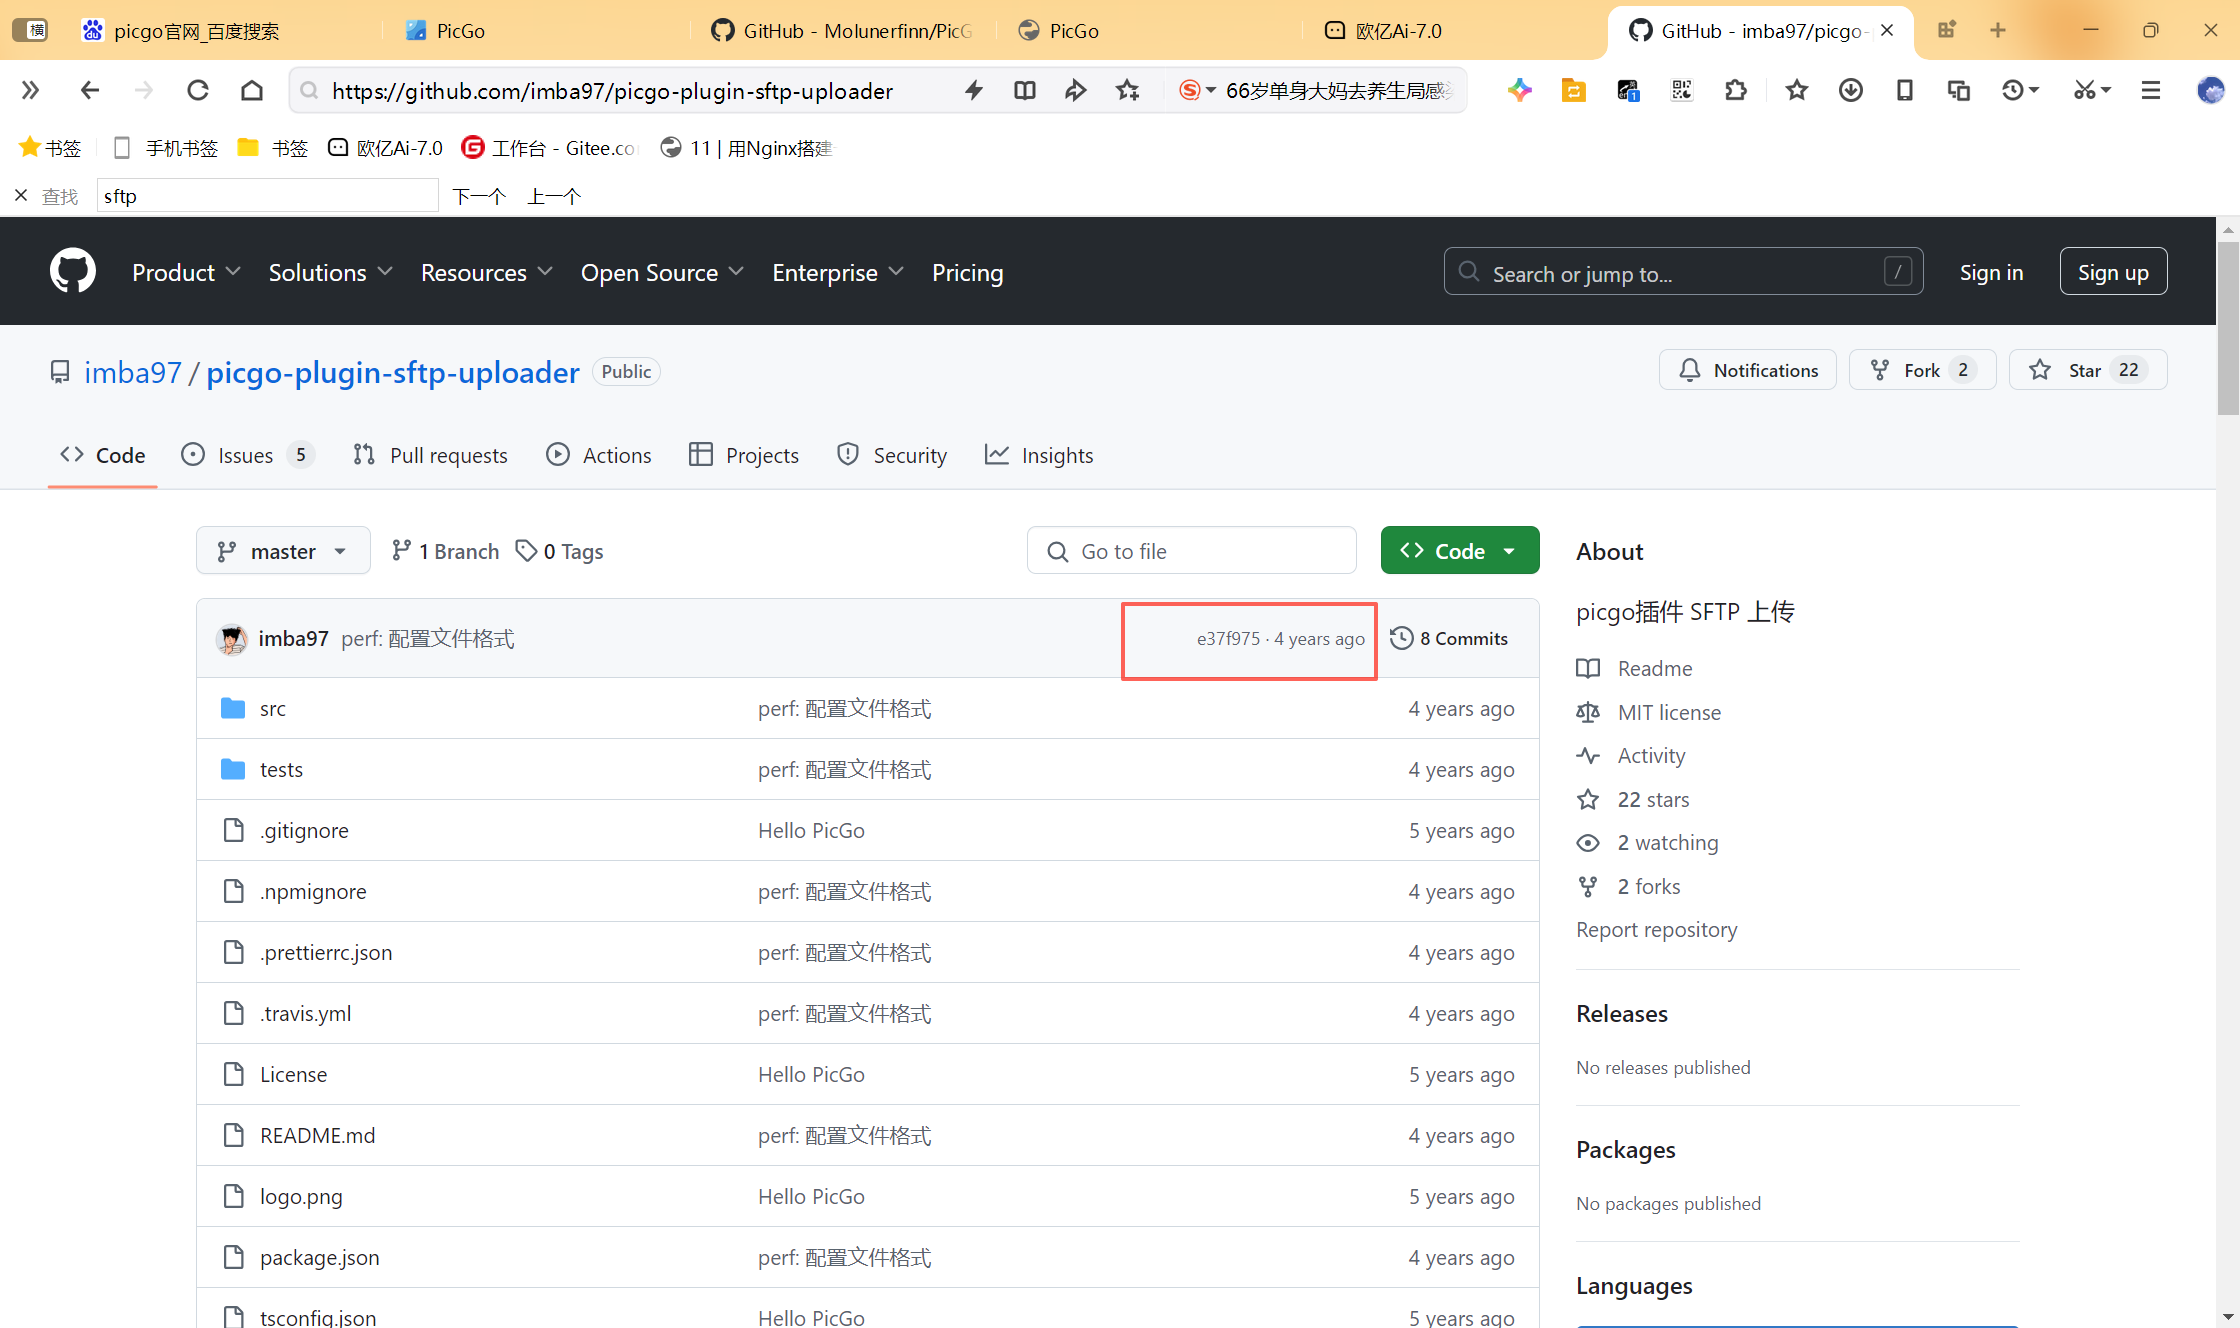
Task: Click the find-next 下一个 button
Action: 479,196
